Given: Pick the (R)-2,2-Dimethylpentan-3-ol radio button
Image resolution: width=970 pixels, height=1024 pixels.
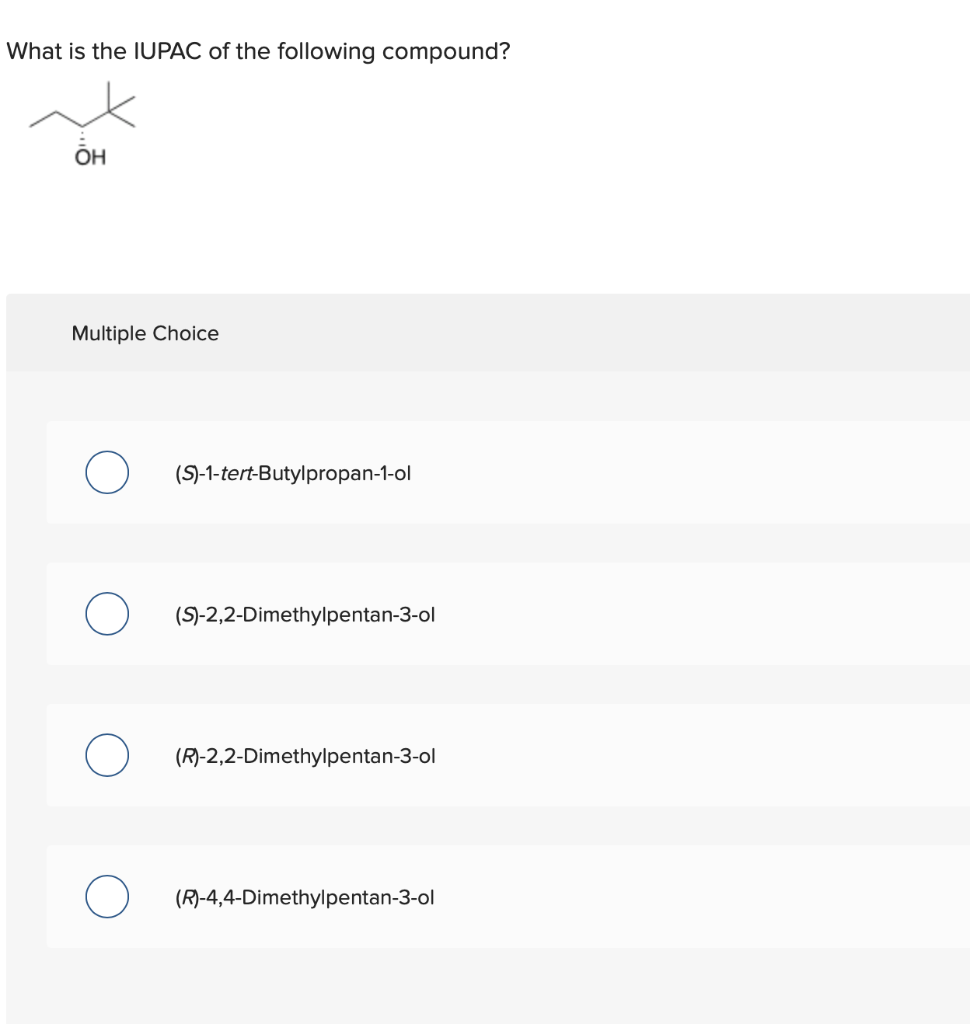Looking at the screenshot, I should (106, 755).
